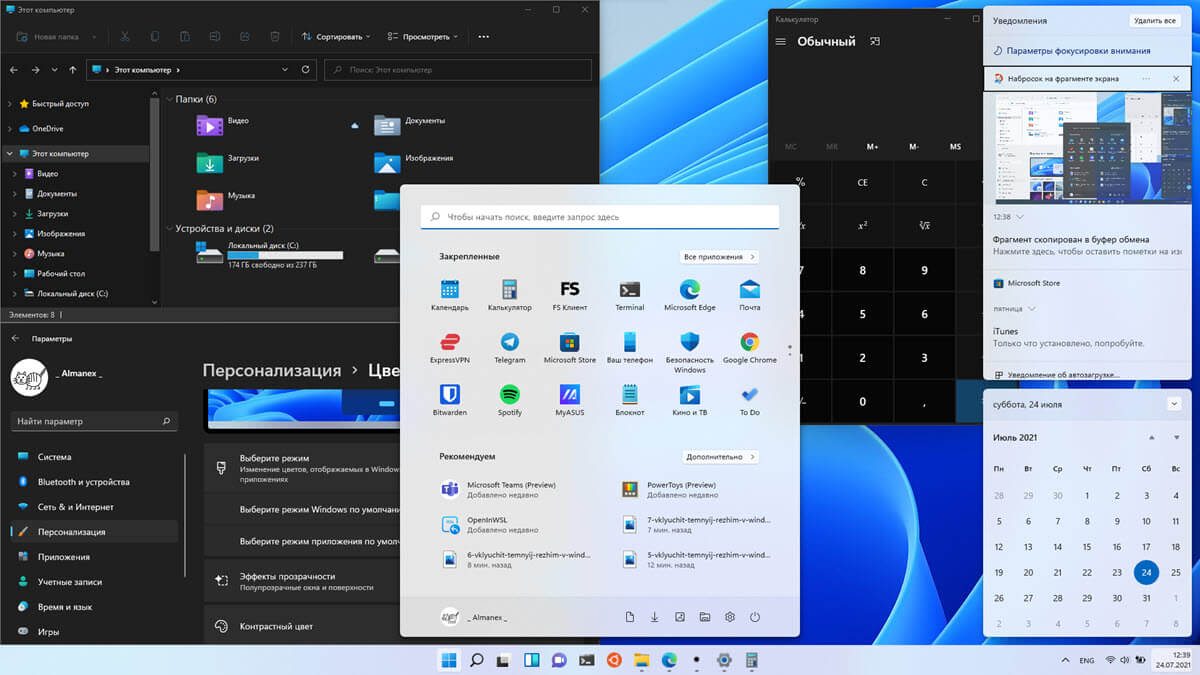Open FS Клиент pinned app
Screen dimensions: 1200x675
pos(570,294)
